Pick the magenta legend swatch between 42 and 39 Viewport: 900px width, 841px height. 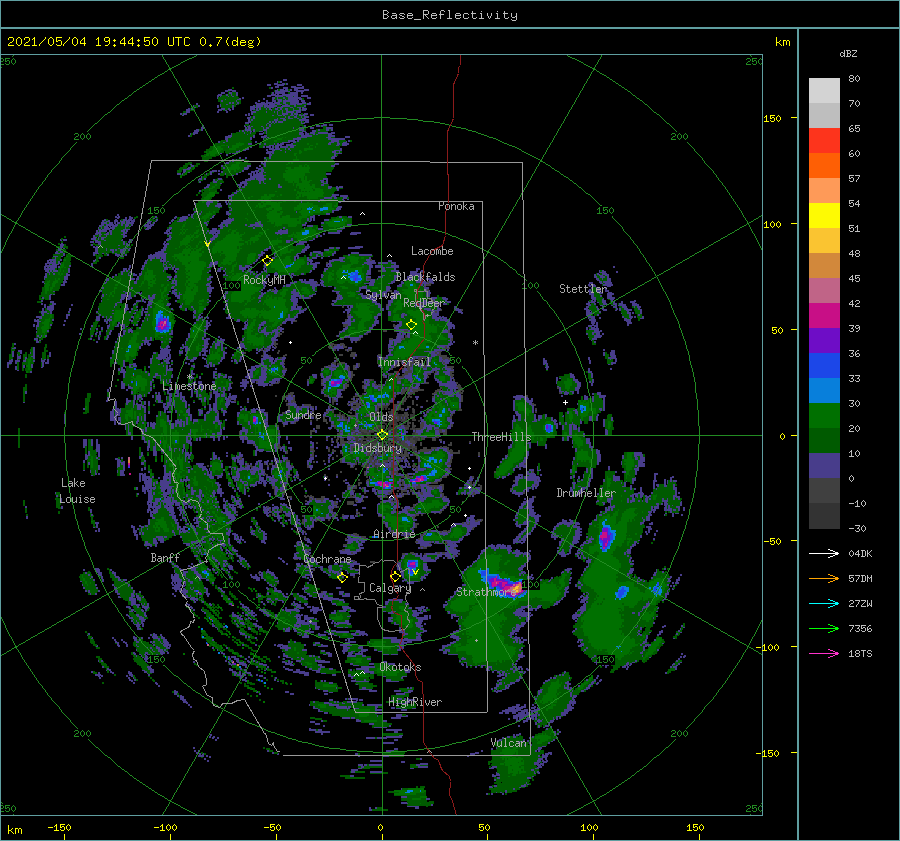(824, 315)
